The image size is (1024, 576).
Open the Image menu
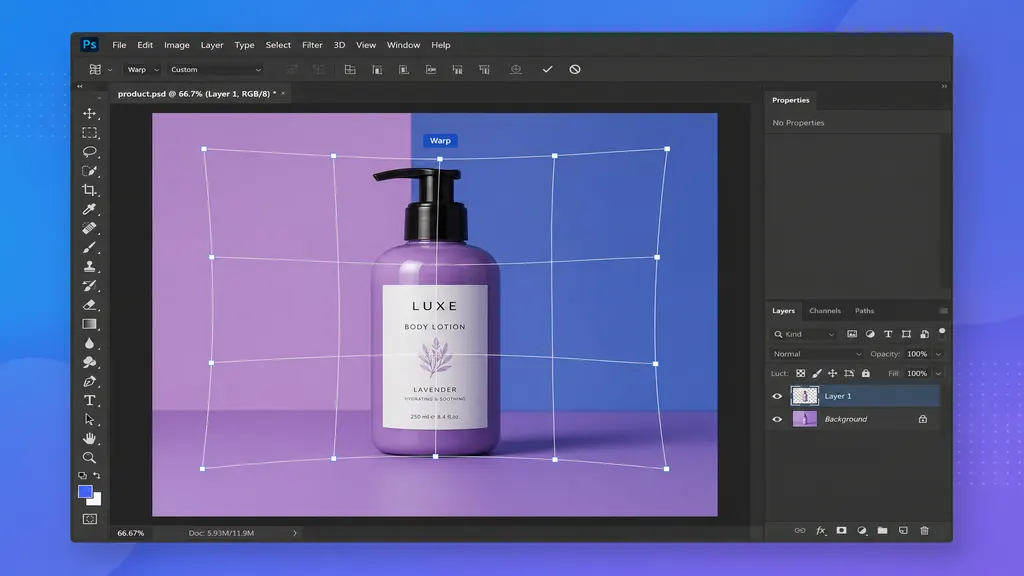pyautogui.click(x=176, y=45)
